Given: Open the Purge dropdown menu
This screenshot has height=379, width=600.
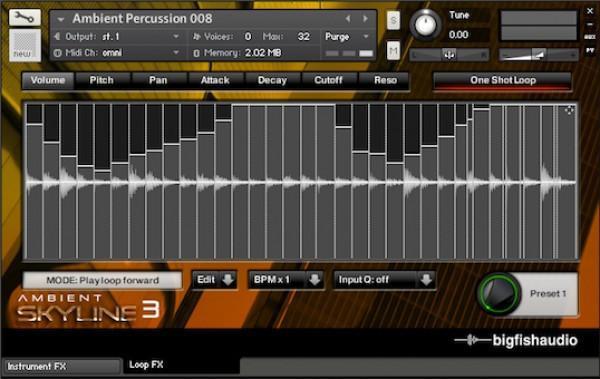Looking at the screenshot, I should [x=347, y=37].
